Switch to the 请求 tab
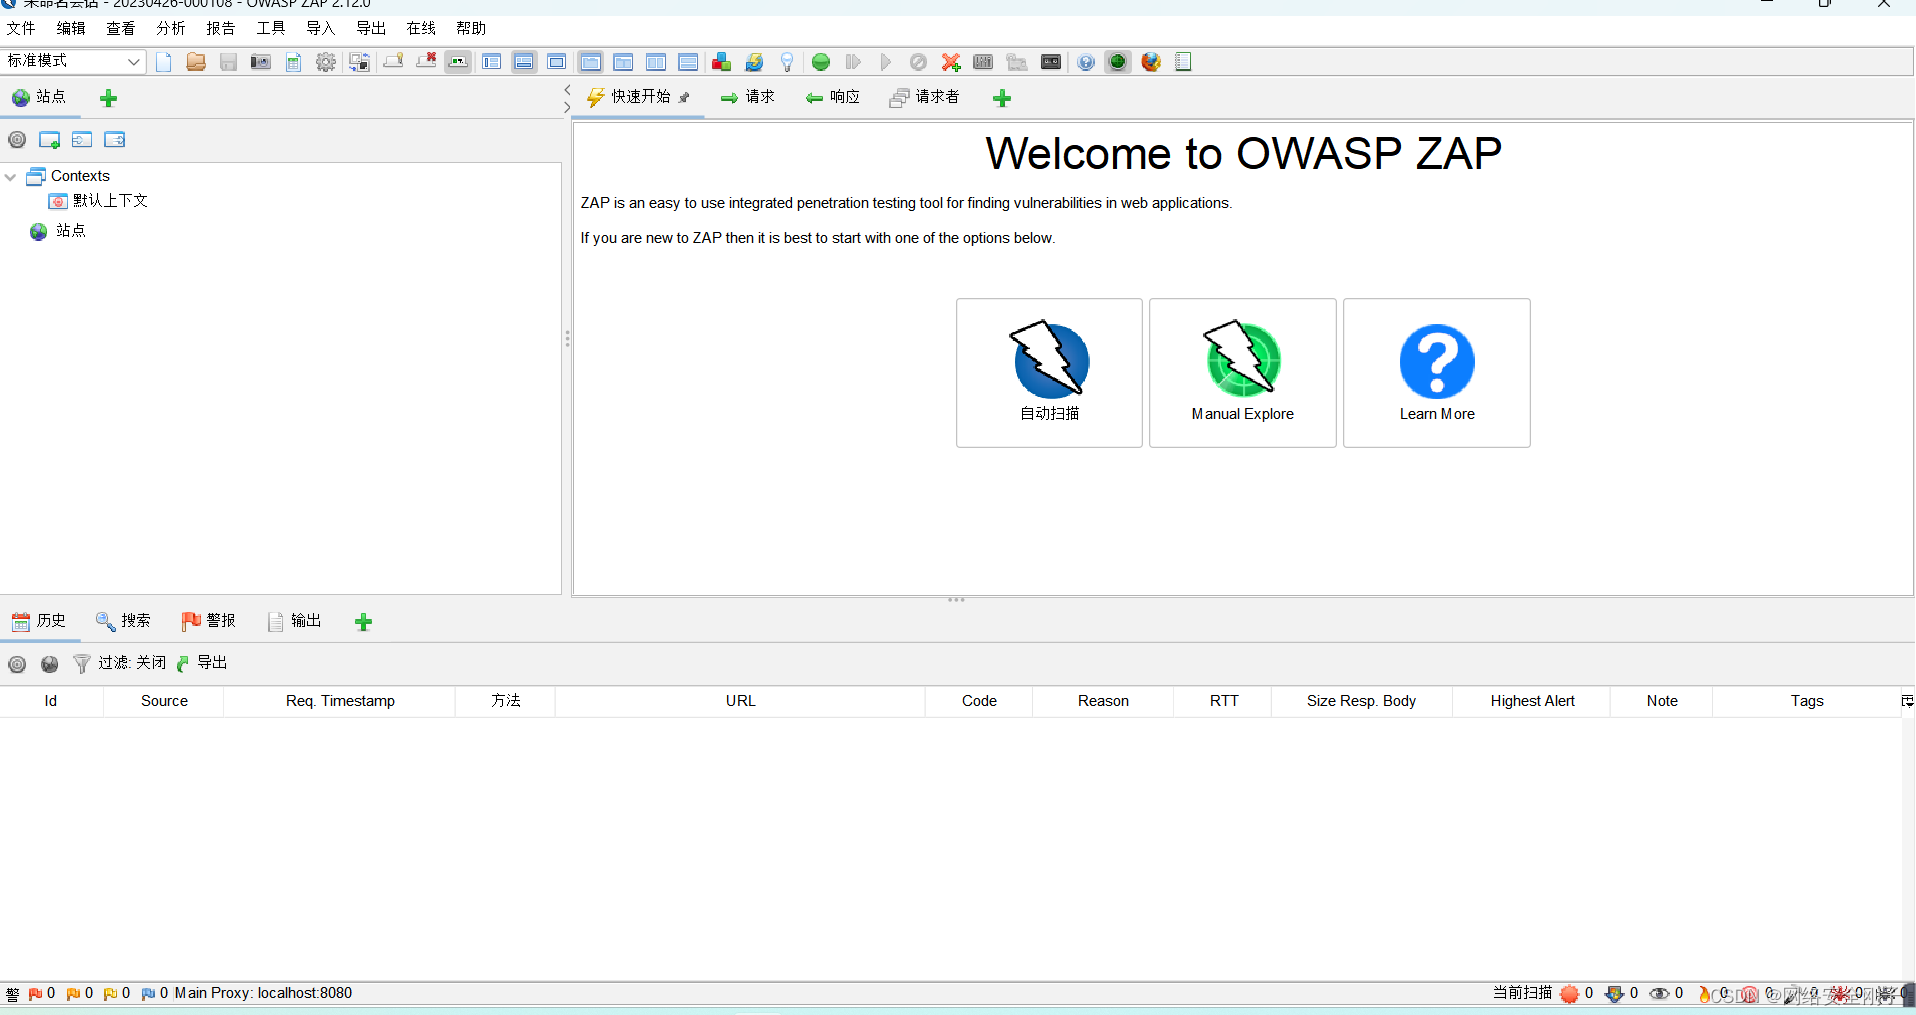The width and height of the screenshot is (1916, 1015). (x=747, y=97)
